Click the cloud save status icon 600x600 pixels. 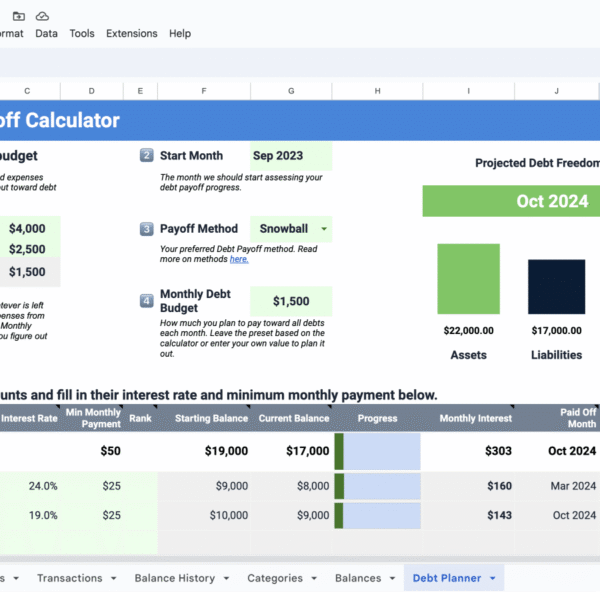(x=42, y=16)
